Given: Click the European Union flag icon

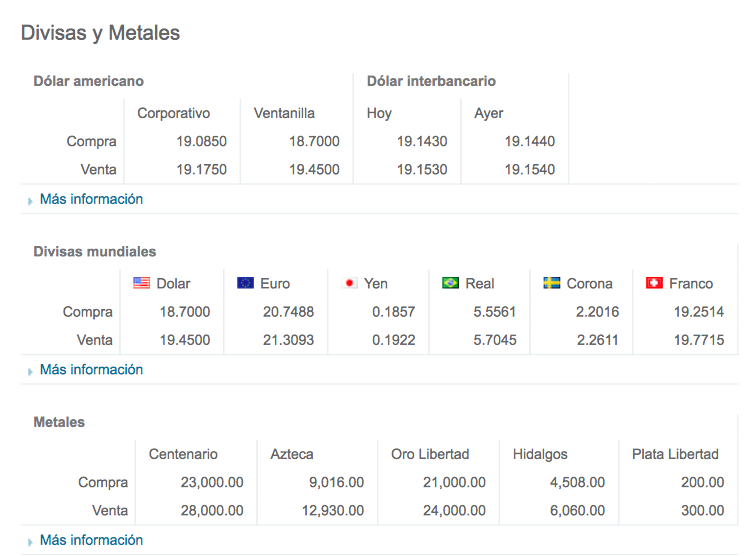Looking at the screenshot, I should (x=245, y=283).
